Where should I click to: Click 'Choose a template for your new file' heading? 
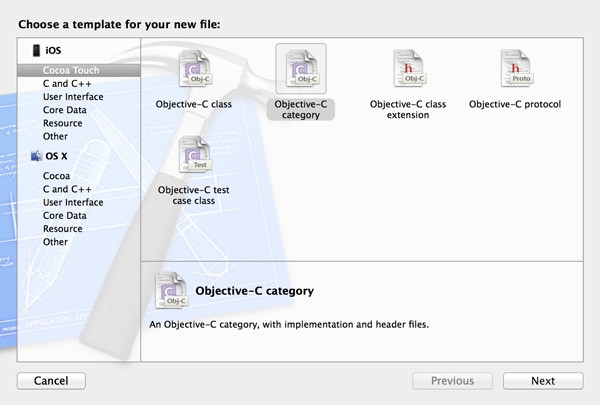click(119, 24)
